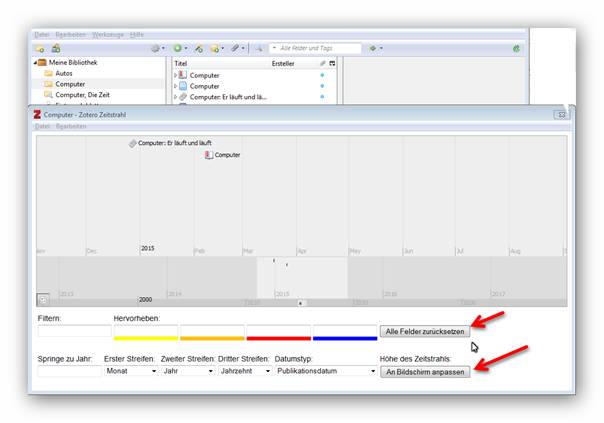Click the orange Hervorheben highlight field

click(212, 332)
